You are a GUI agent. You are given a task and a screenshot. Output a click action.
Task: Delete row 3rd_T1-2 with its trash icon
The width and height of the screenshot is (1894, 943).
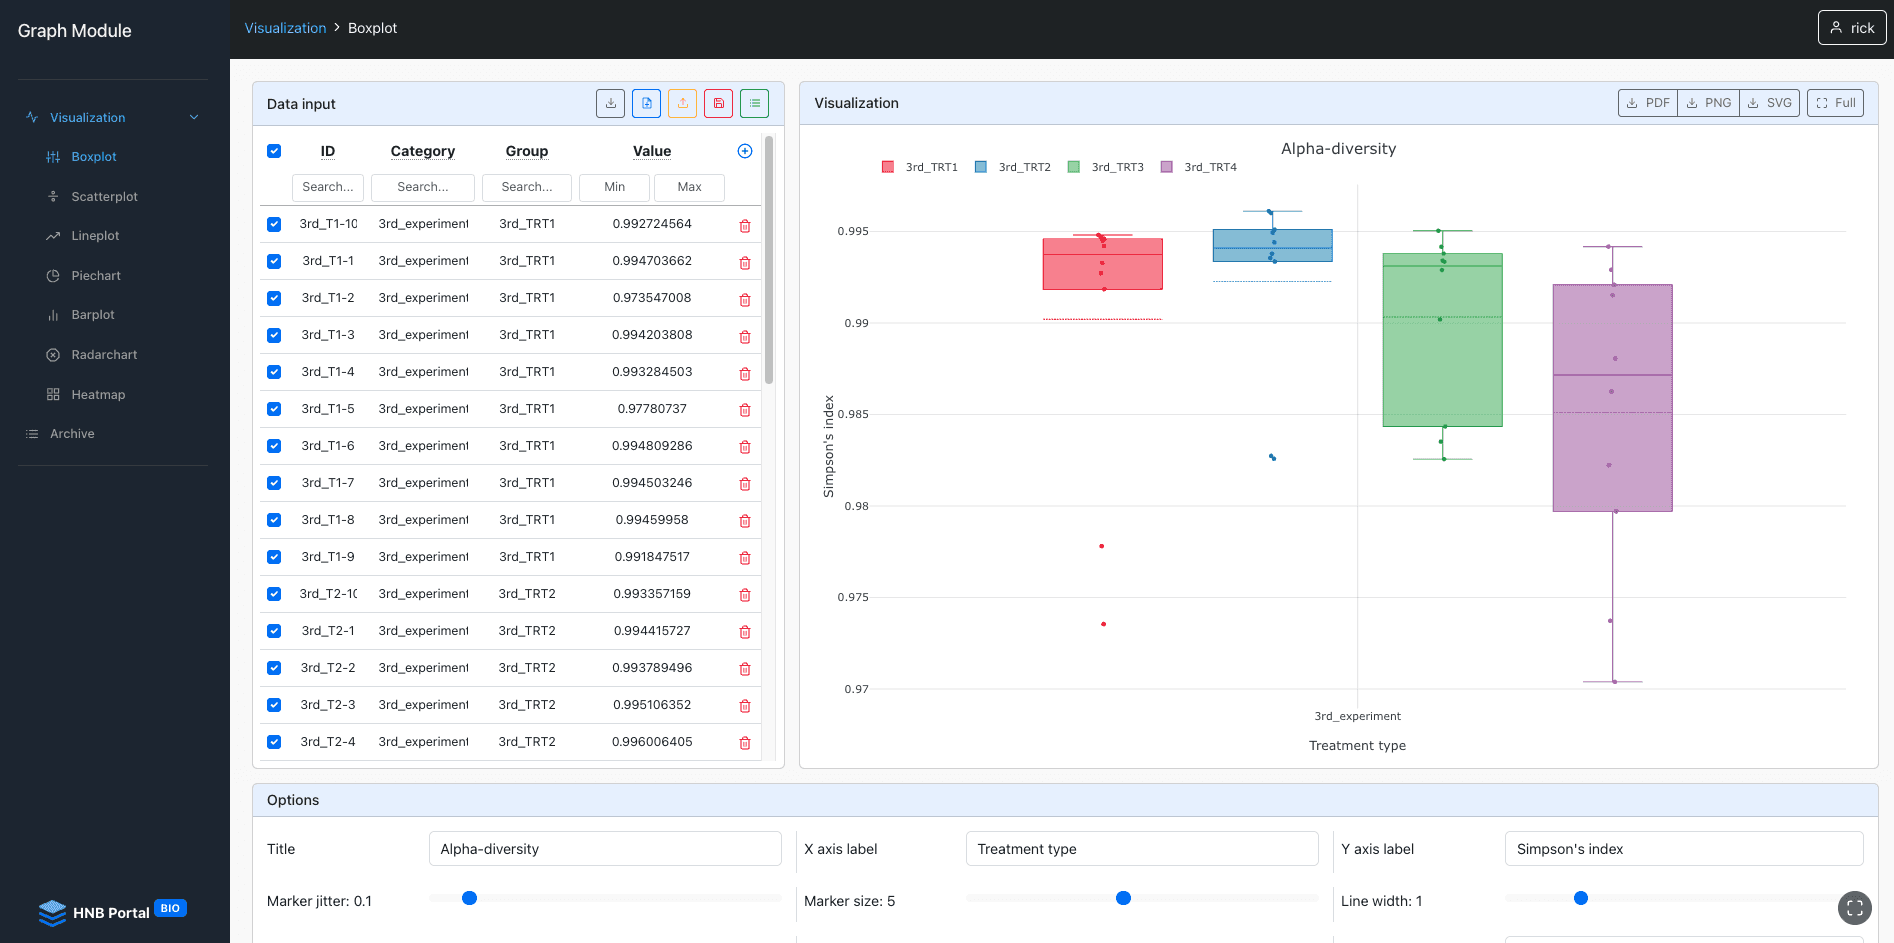click(x=745, y=299)
